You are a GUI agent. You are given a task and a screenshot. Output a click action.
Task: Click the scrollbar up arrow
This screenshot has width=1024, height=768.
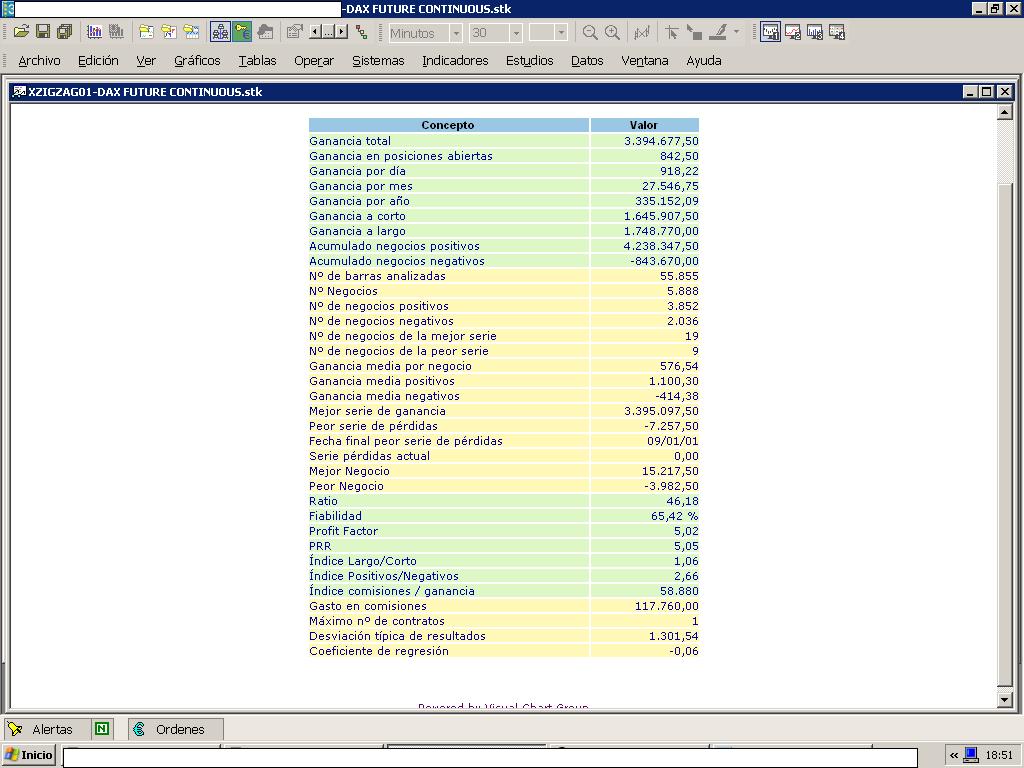pyautogui.click(x=1004, y=112)
